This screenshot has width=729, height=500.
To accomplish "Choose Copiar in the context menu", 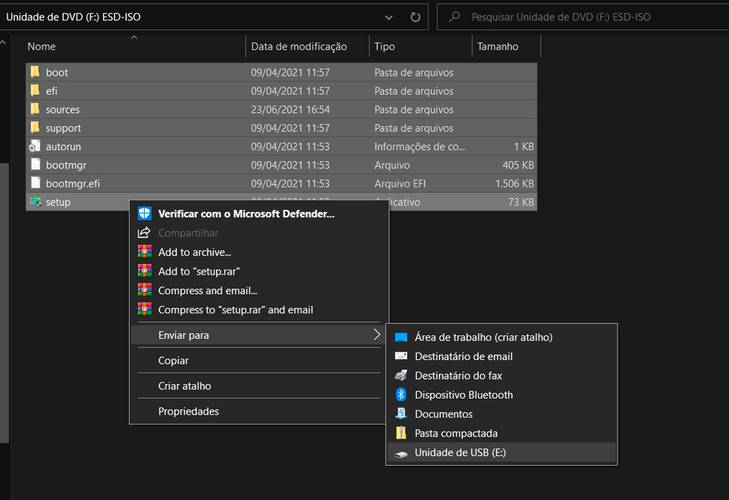I will [x=258, y=360].
